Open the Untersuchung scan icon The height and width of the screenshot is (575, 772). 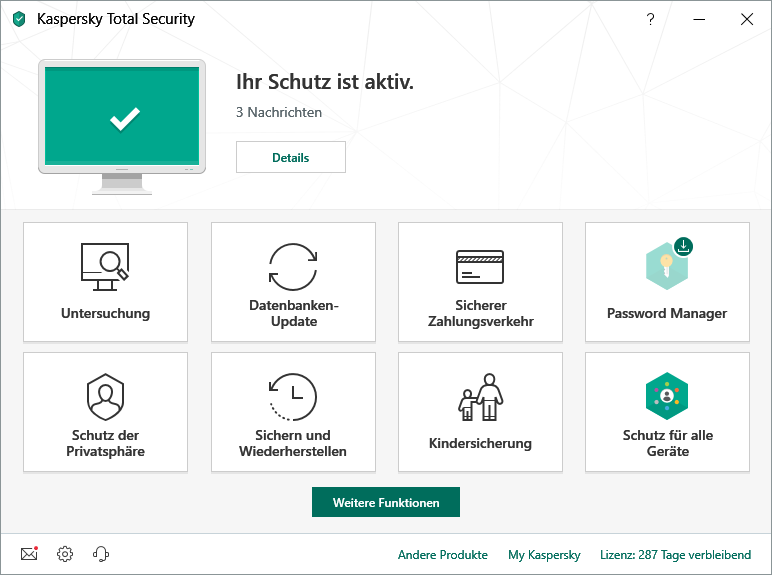pyautogui.click(x=105, y=267)
